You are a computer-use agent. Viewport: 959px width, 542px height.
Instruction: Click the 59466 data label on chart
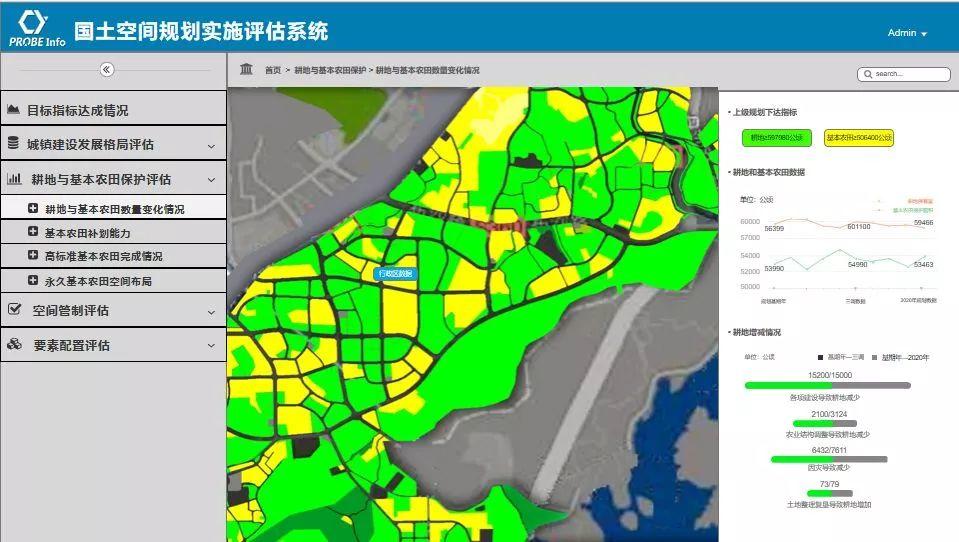click(924, 223)
